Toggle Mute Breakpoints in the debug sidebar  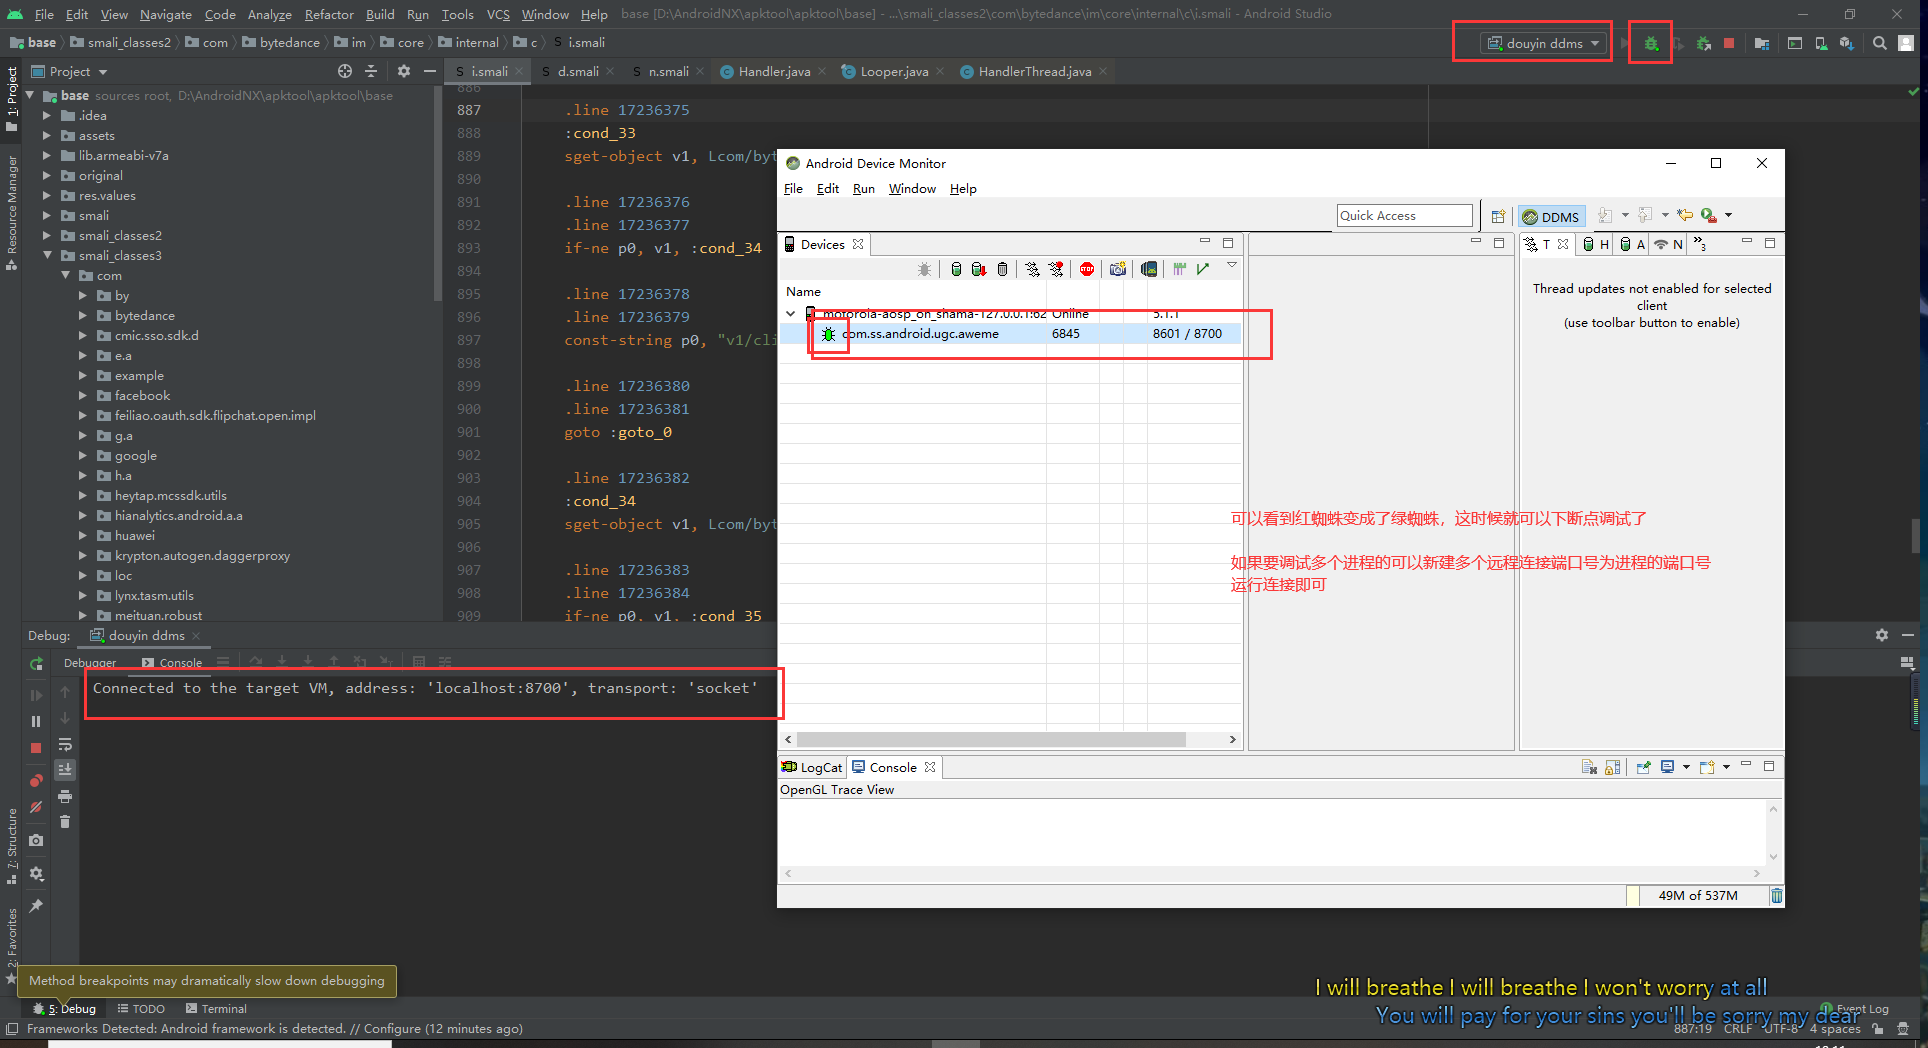click(x=36, y=807)
